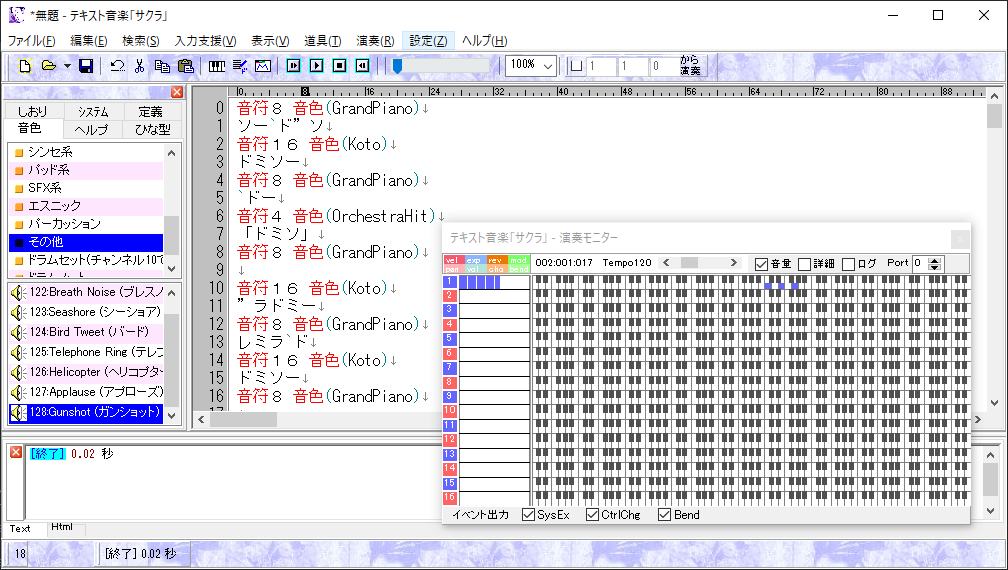Switch to the しおり tab
The width and height of the screenshot is (1008, 570).
coord(33,111)
